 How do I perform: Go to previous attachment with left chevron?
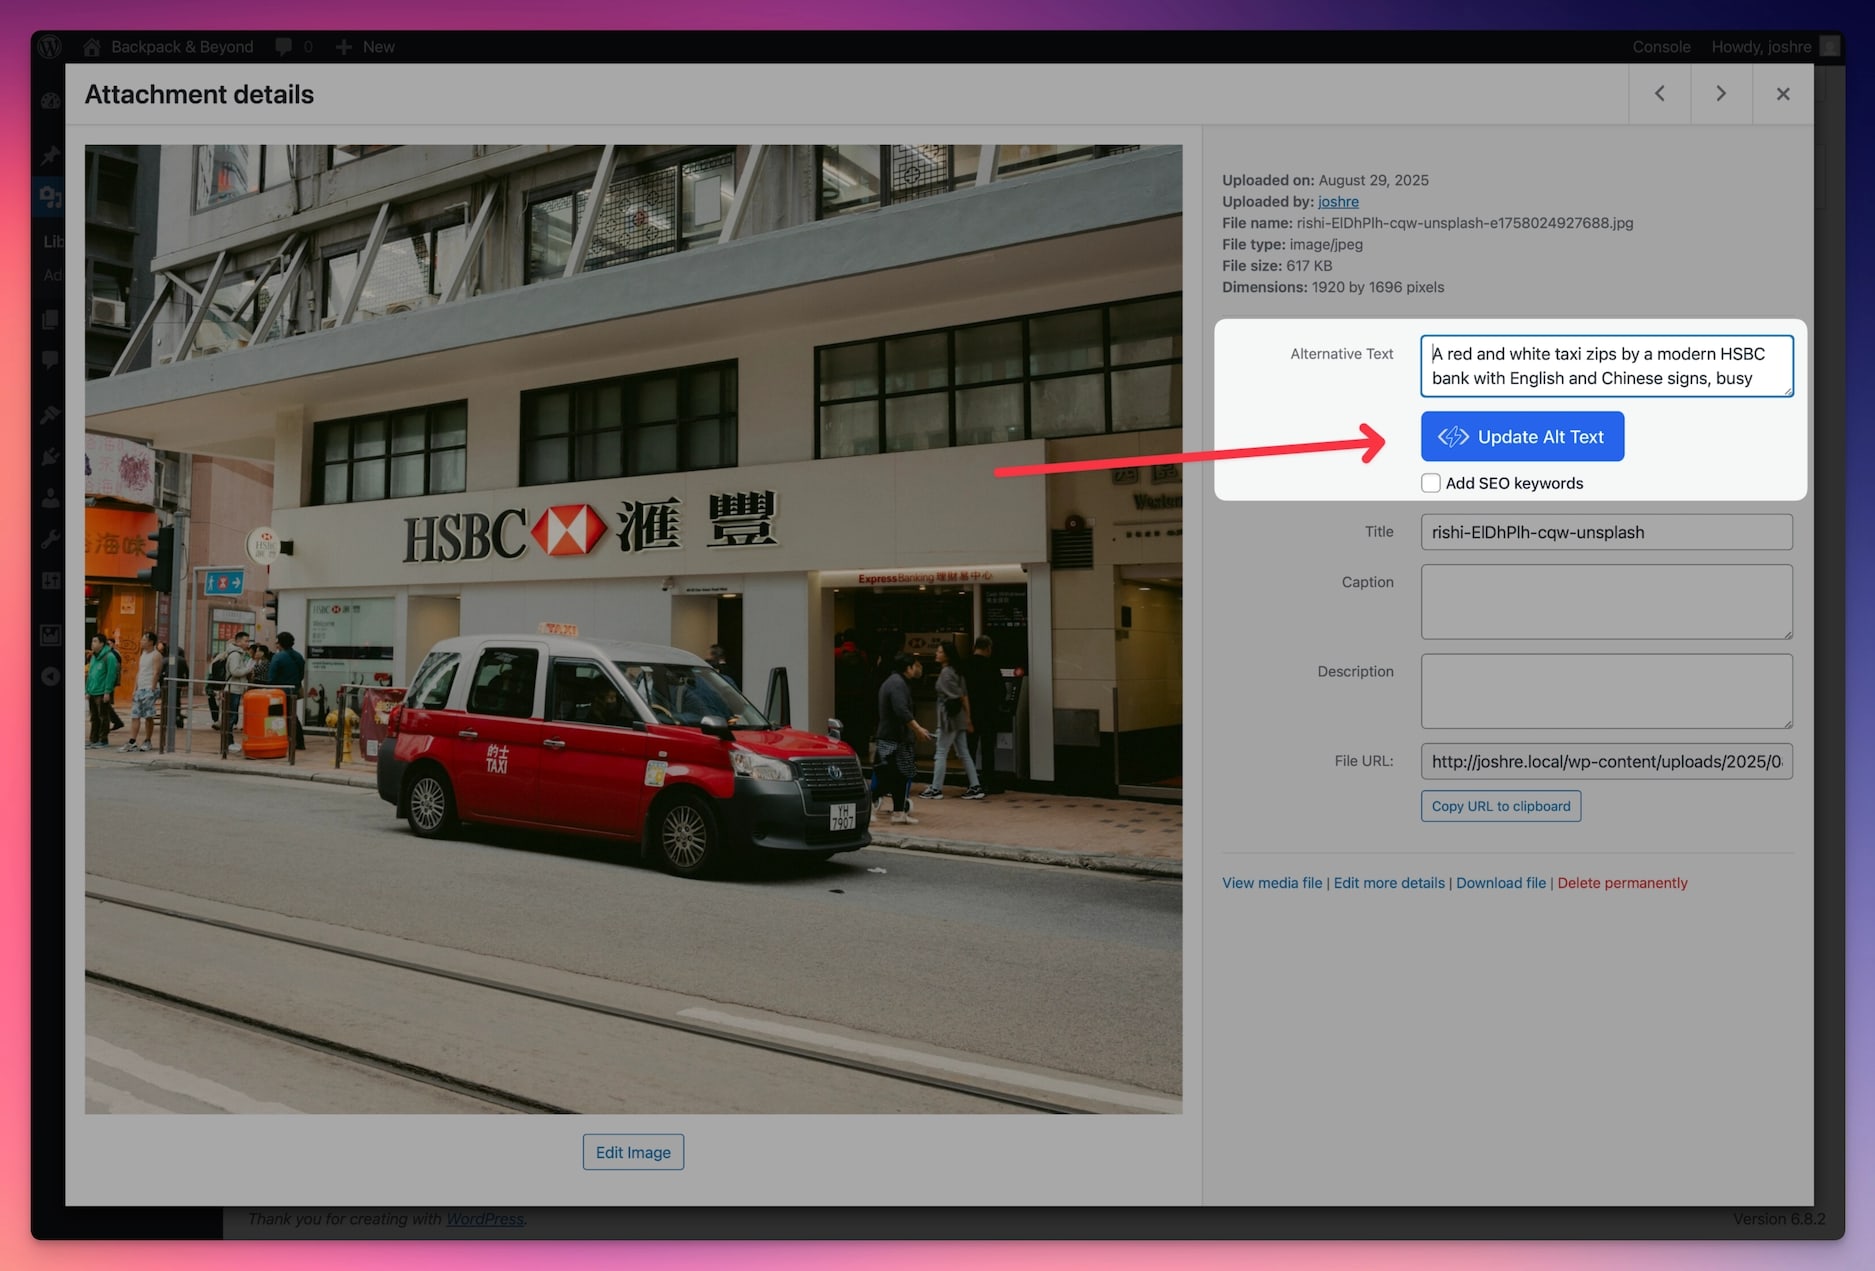pos(1660,93)
